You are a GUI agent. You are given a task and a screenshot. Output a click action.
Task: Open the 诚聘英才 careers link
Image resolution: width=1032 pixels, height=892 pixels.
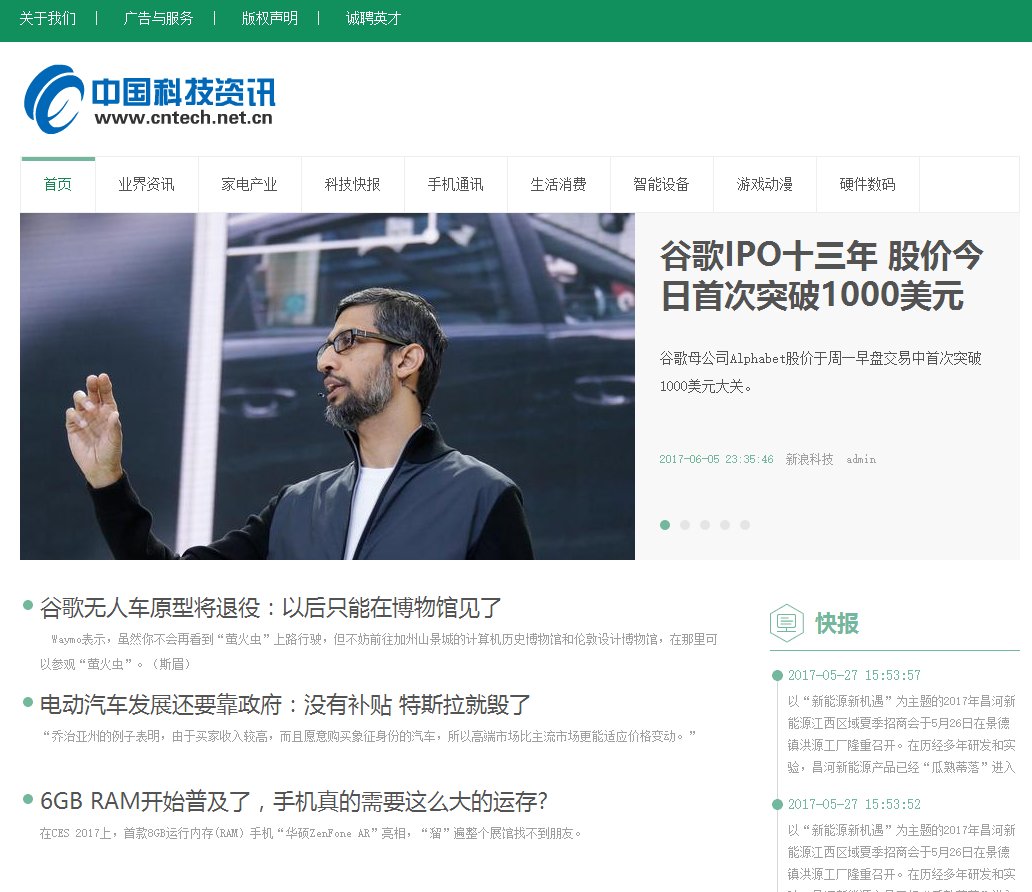[373, 18]
